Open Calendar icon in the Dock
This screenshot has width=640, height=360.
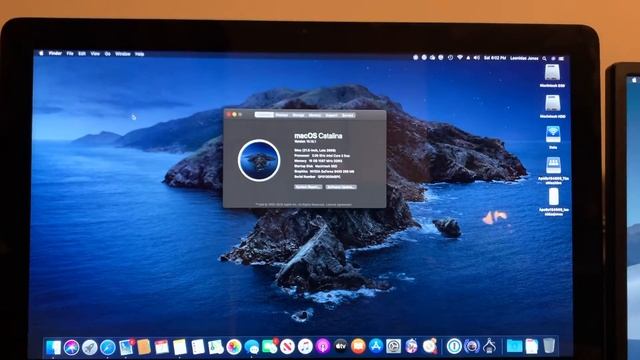tap(162, 347)
